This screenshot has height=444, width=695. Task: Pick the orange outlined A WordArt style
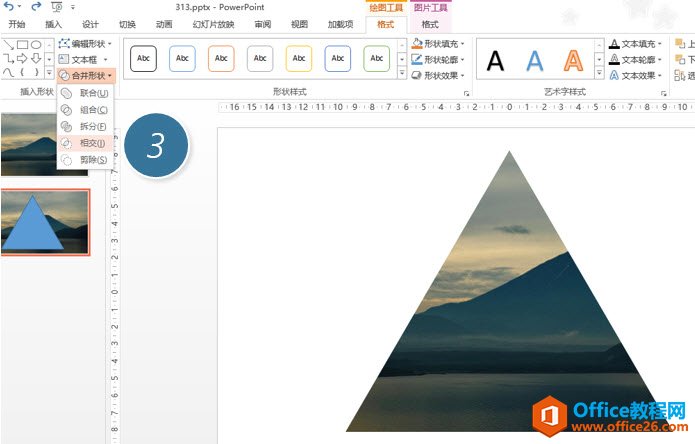pos(573,62)
